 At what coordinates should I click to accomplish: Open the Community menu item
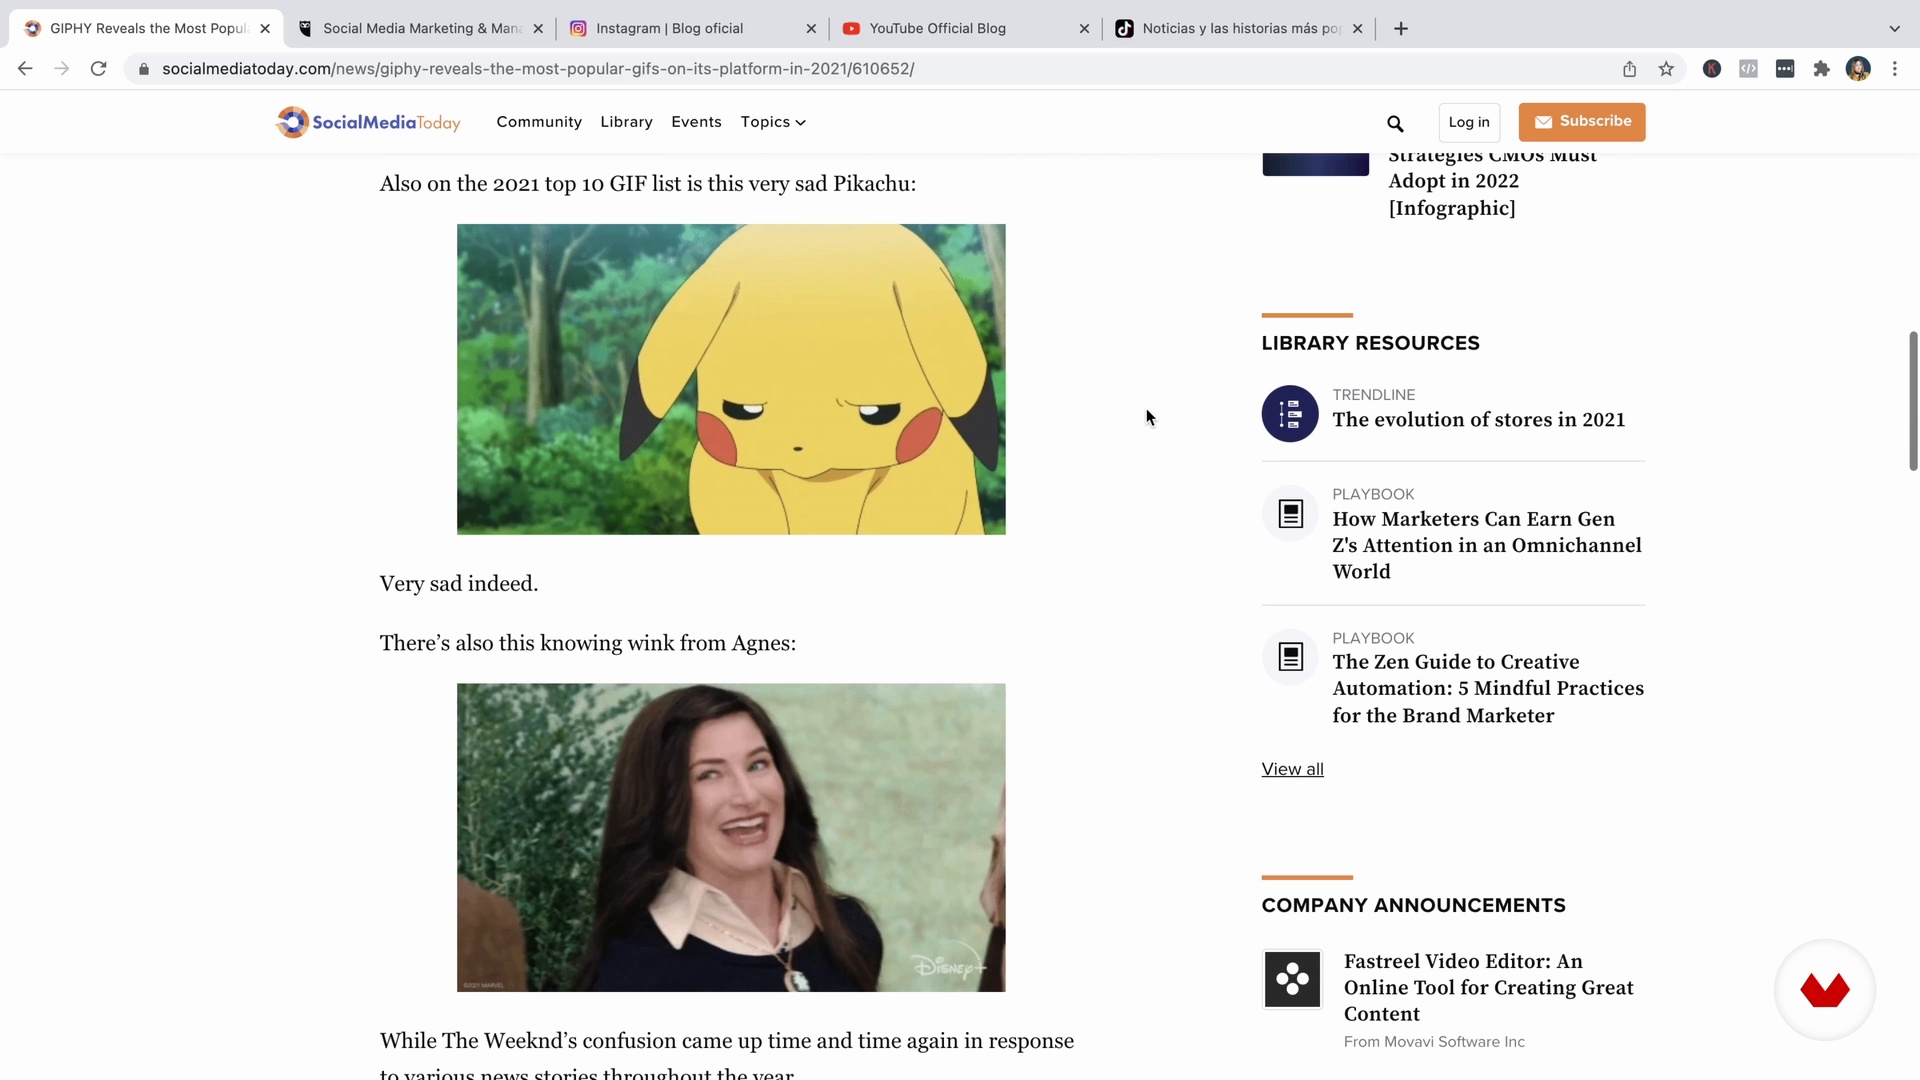click(539, 122)
